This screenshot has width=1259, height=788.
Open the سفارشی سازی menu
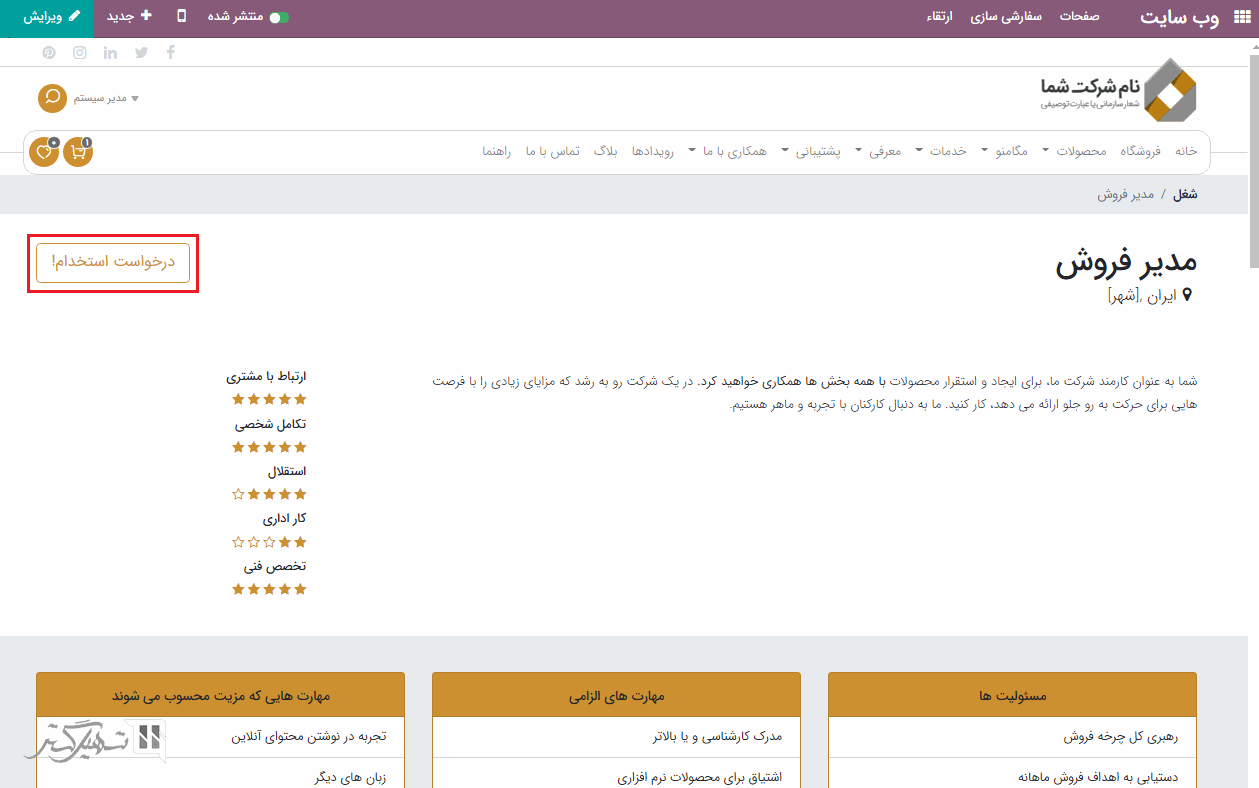pyautogui.click(x=1006, y=17)
